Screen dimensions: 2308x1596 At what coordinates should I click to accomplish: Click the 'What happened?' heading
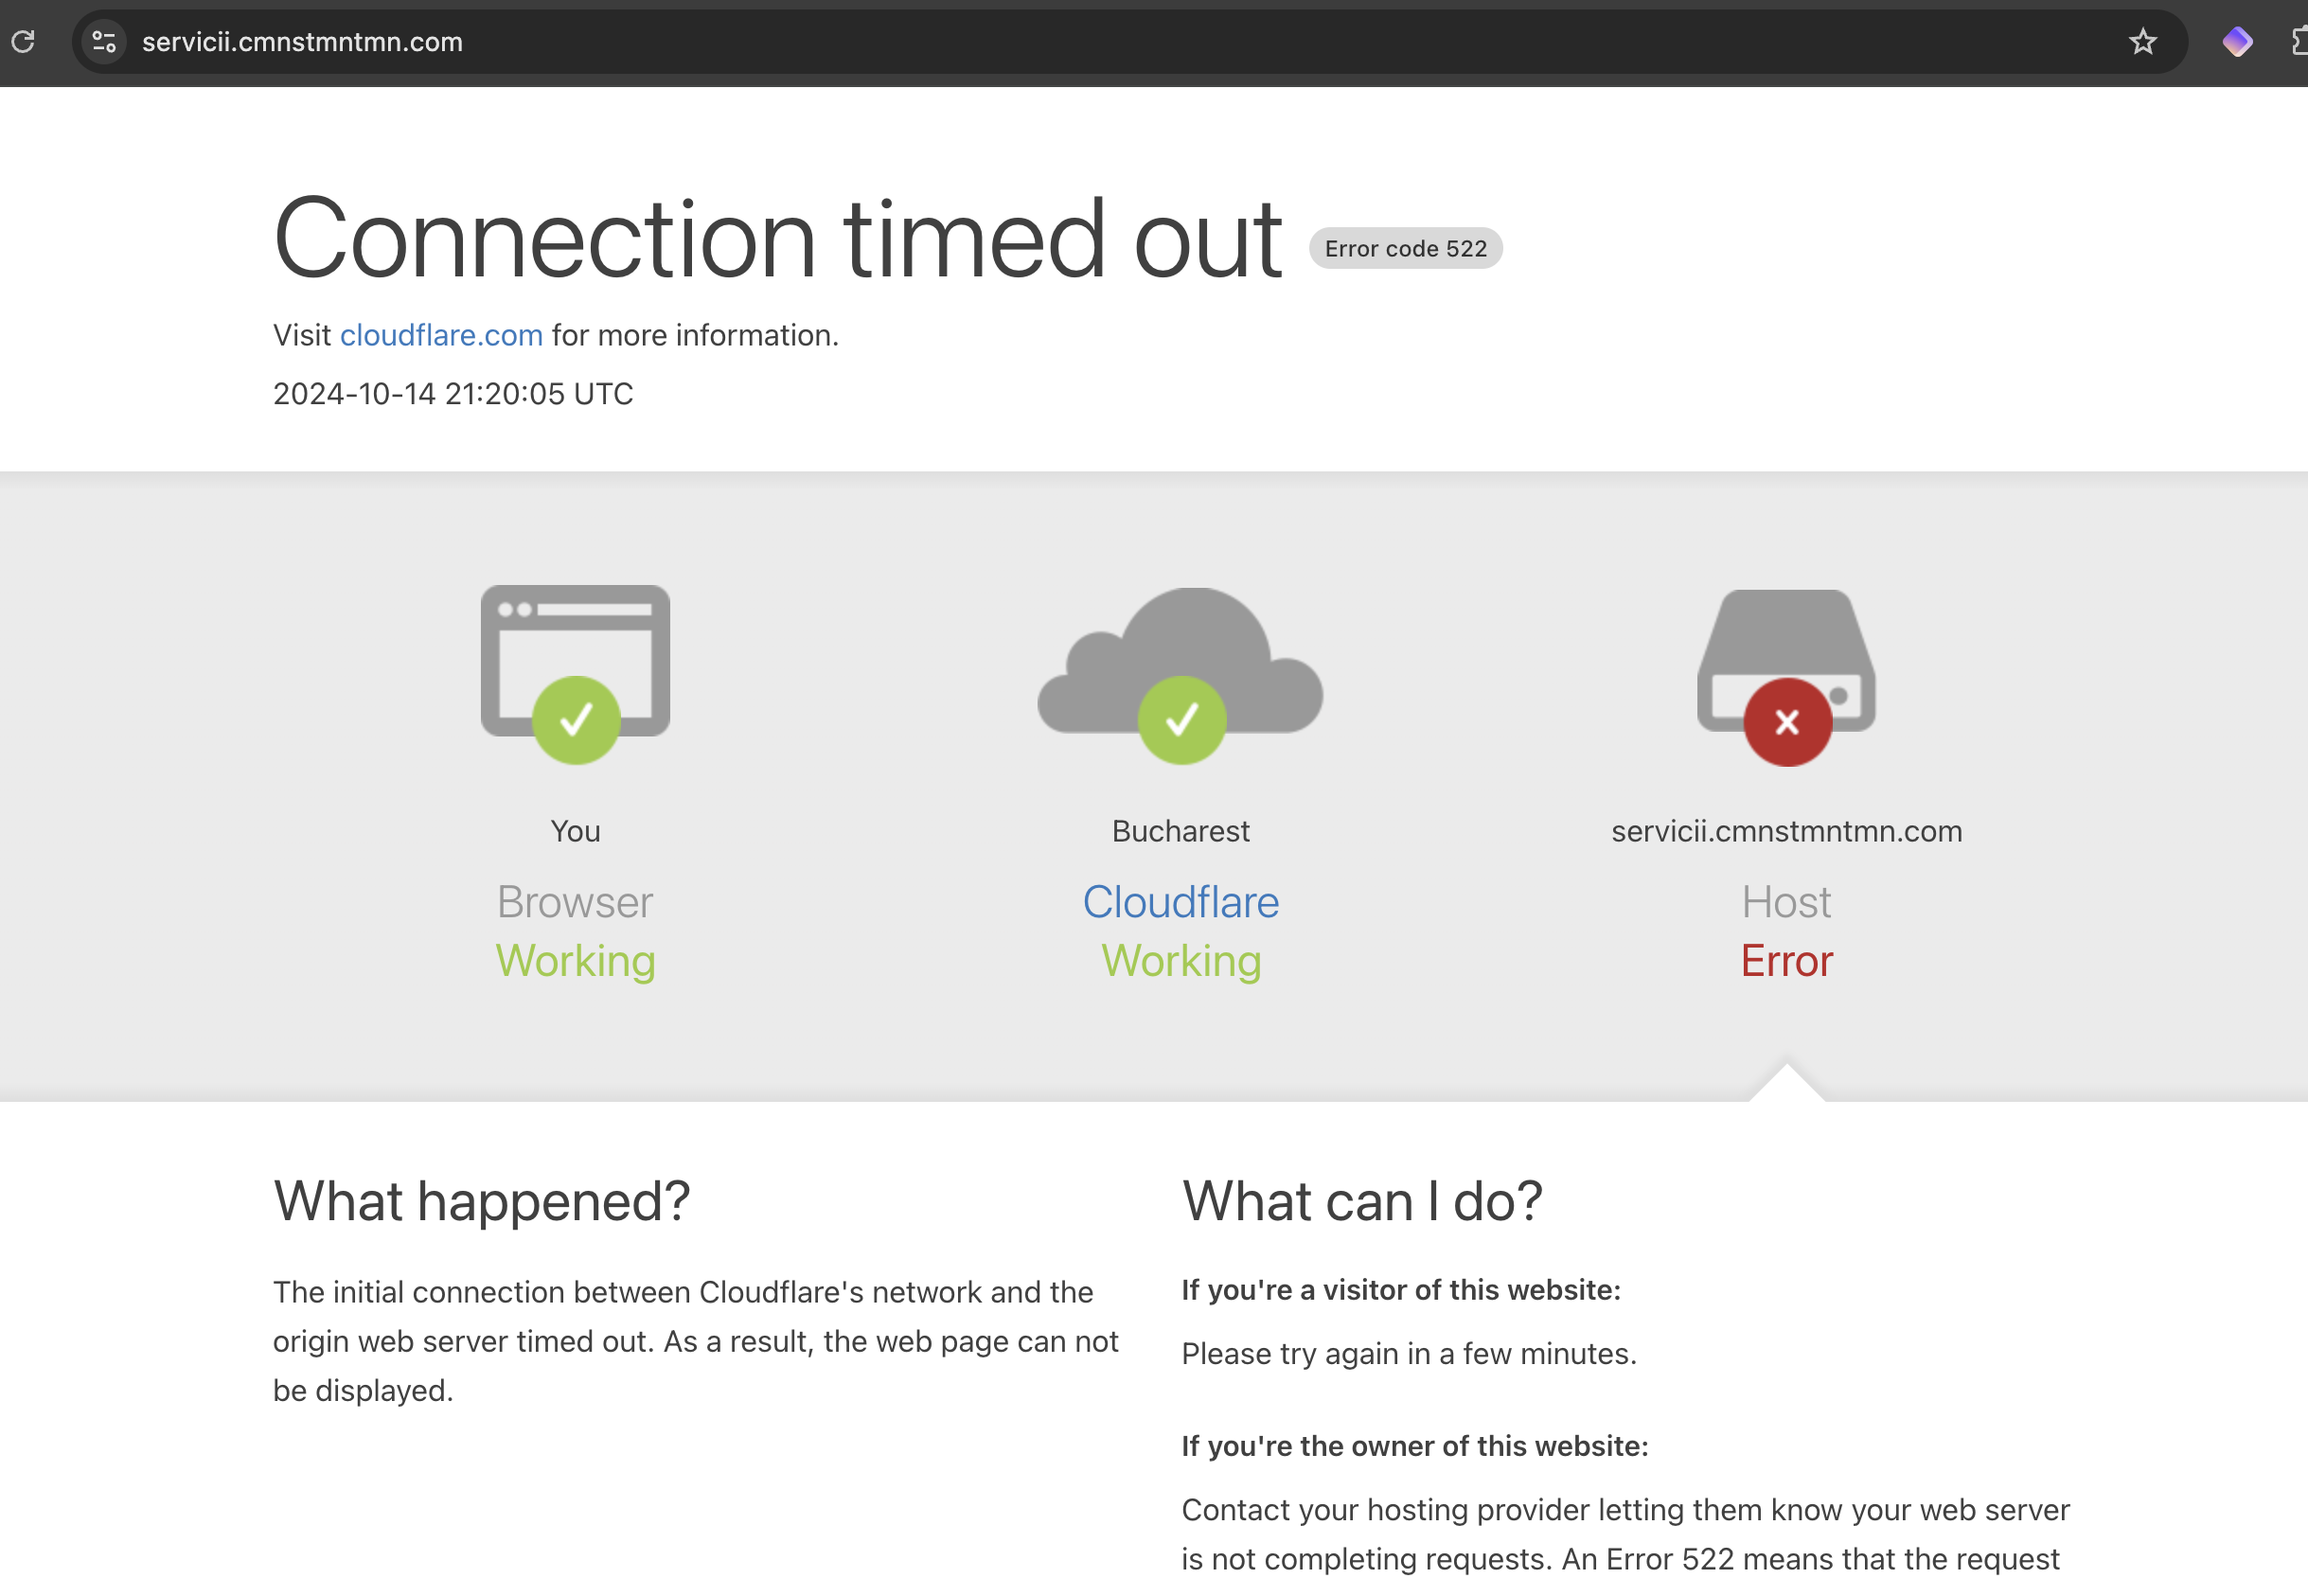[x=483, y=1200]
